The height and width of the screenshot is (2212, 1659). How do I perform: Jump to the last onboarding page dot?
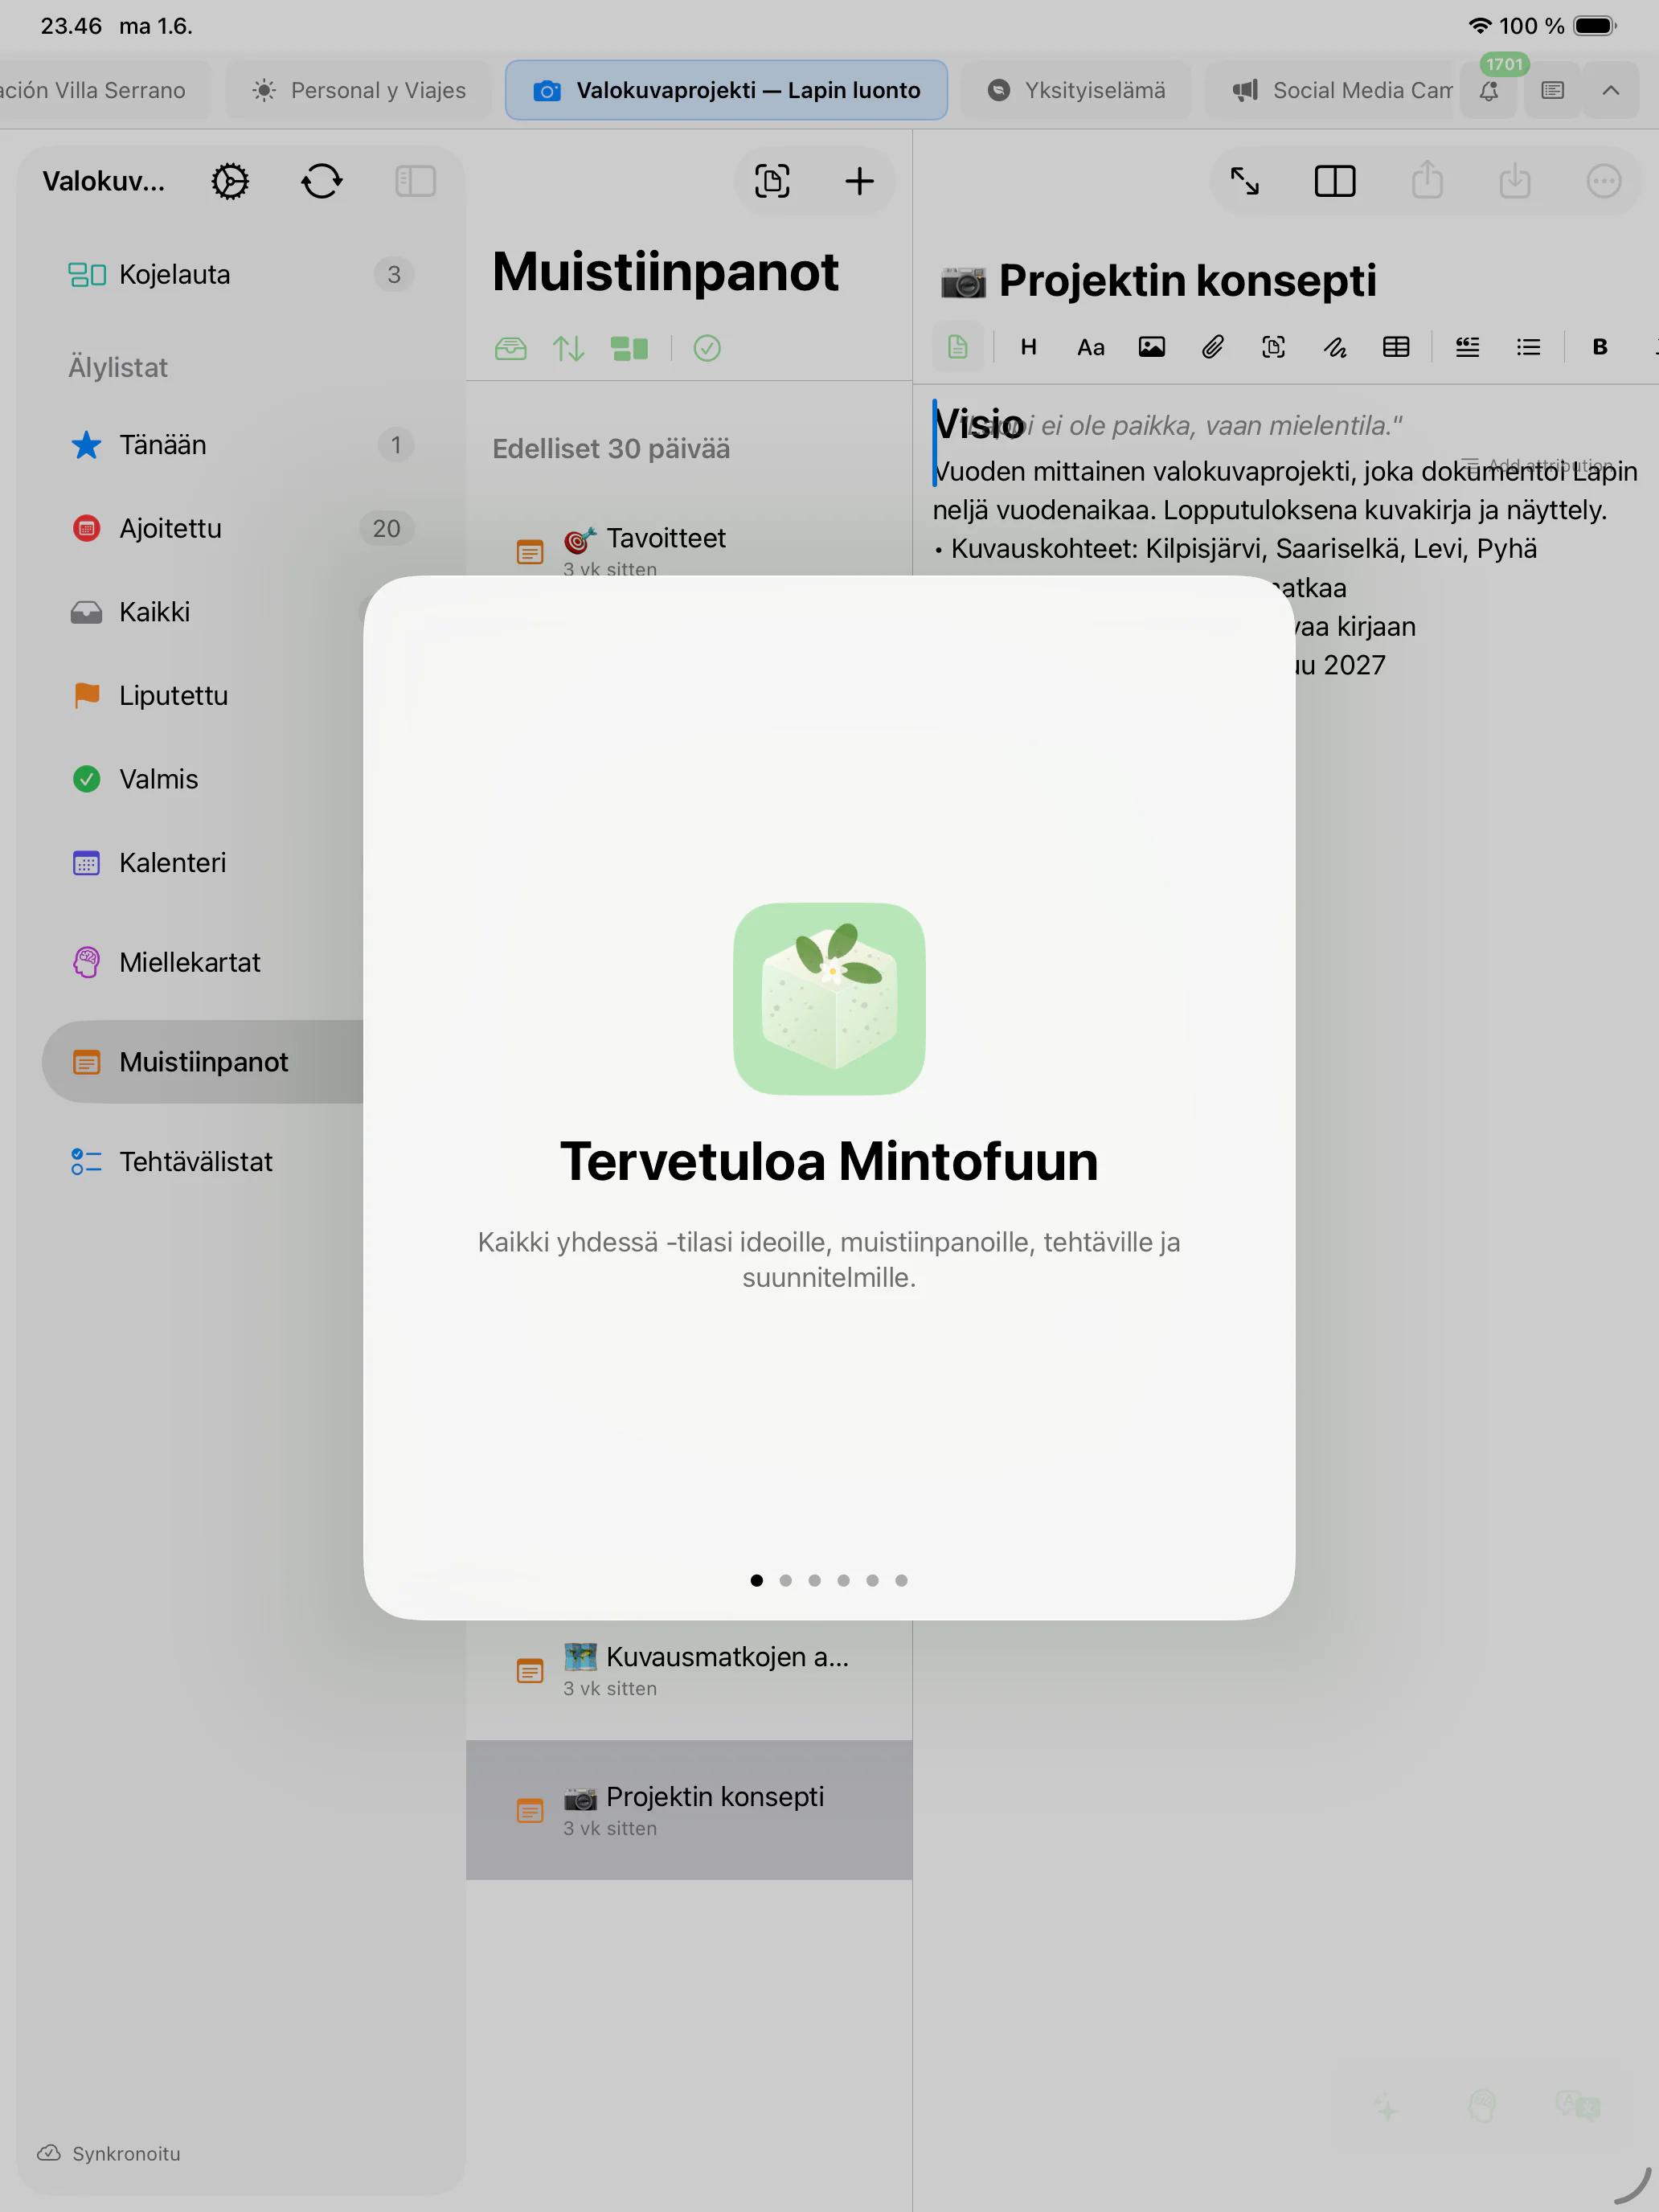(x=901, y=1580)
